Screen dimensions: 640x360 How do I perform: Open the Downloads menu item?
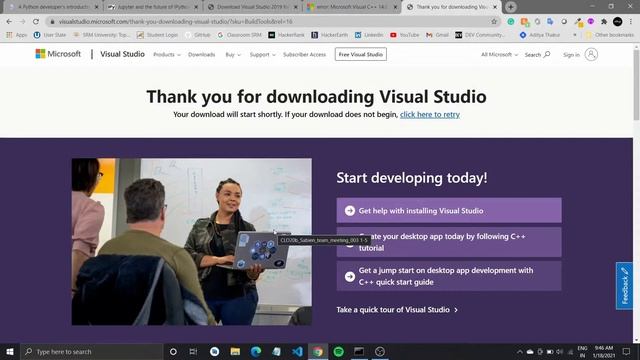coord(202,54)
